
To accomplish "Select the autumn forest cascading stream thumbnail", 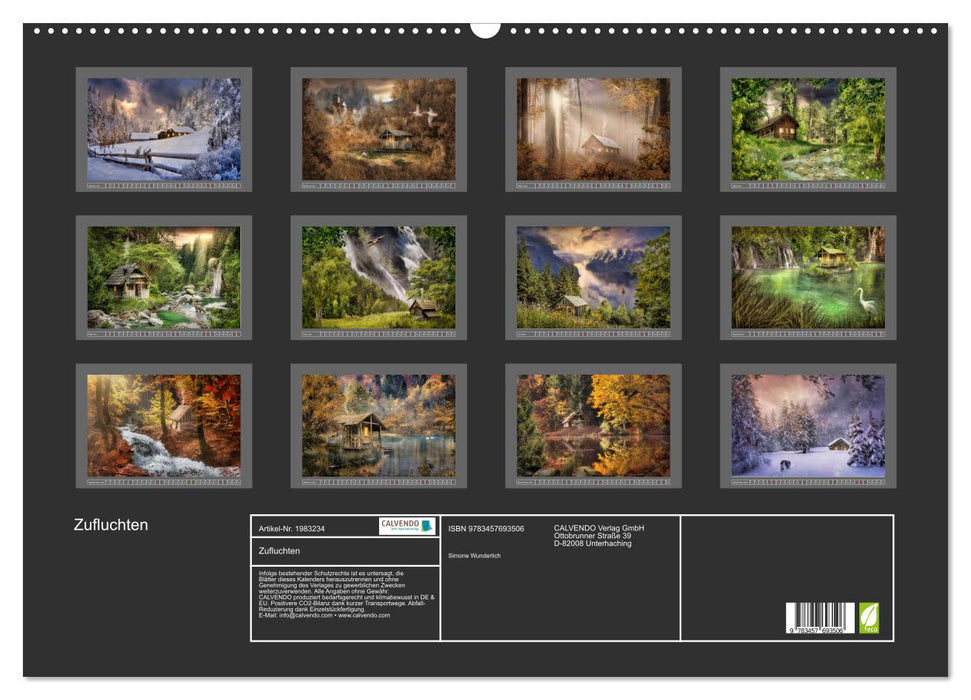I will pos(164,425).
